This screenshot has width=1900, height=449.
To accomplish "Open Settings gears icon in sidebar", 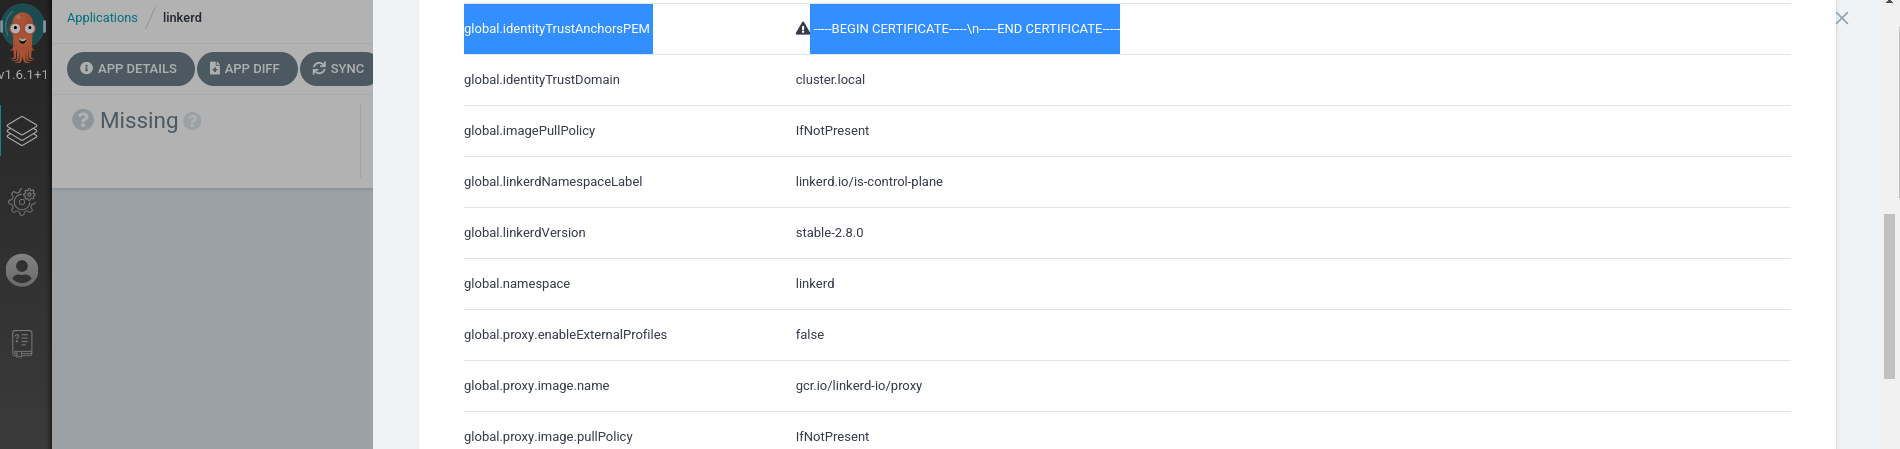I will coord(22,201).
